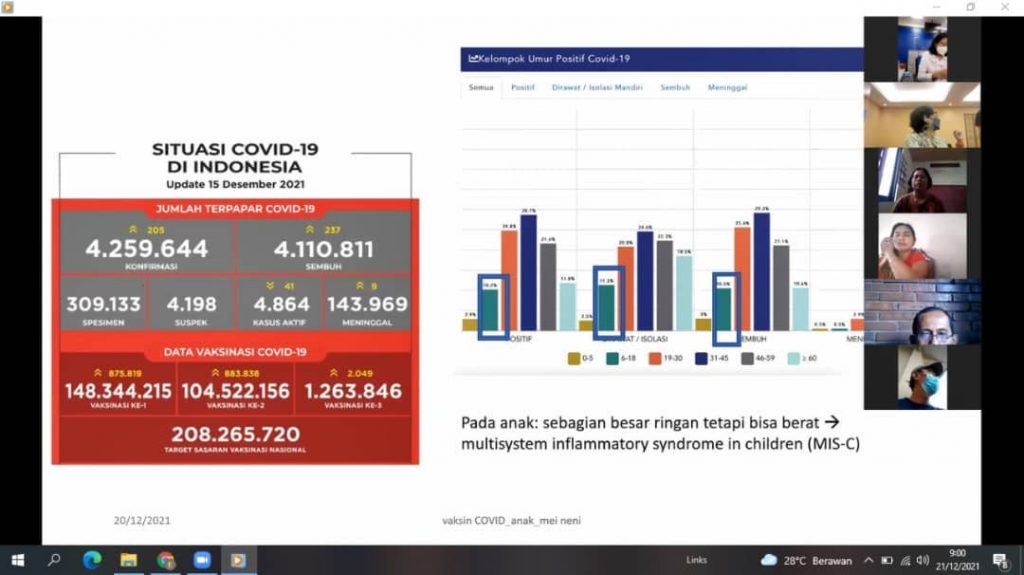Select the Dirawat / Isolasi Mandiri tab

coord(597,88)
